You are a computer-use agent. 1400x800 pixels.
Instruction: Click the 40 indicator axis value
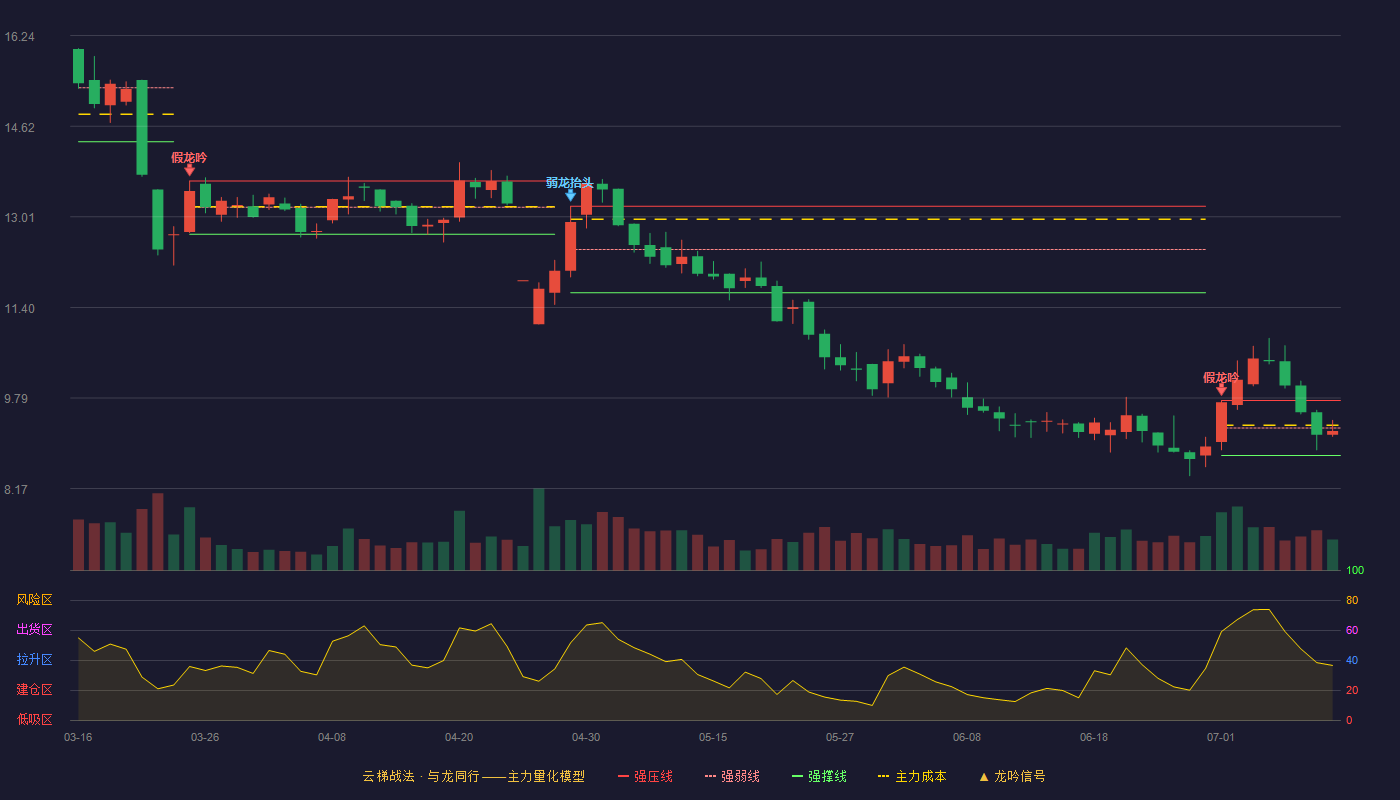1352,660
